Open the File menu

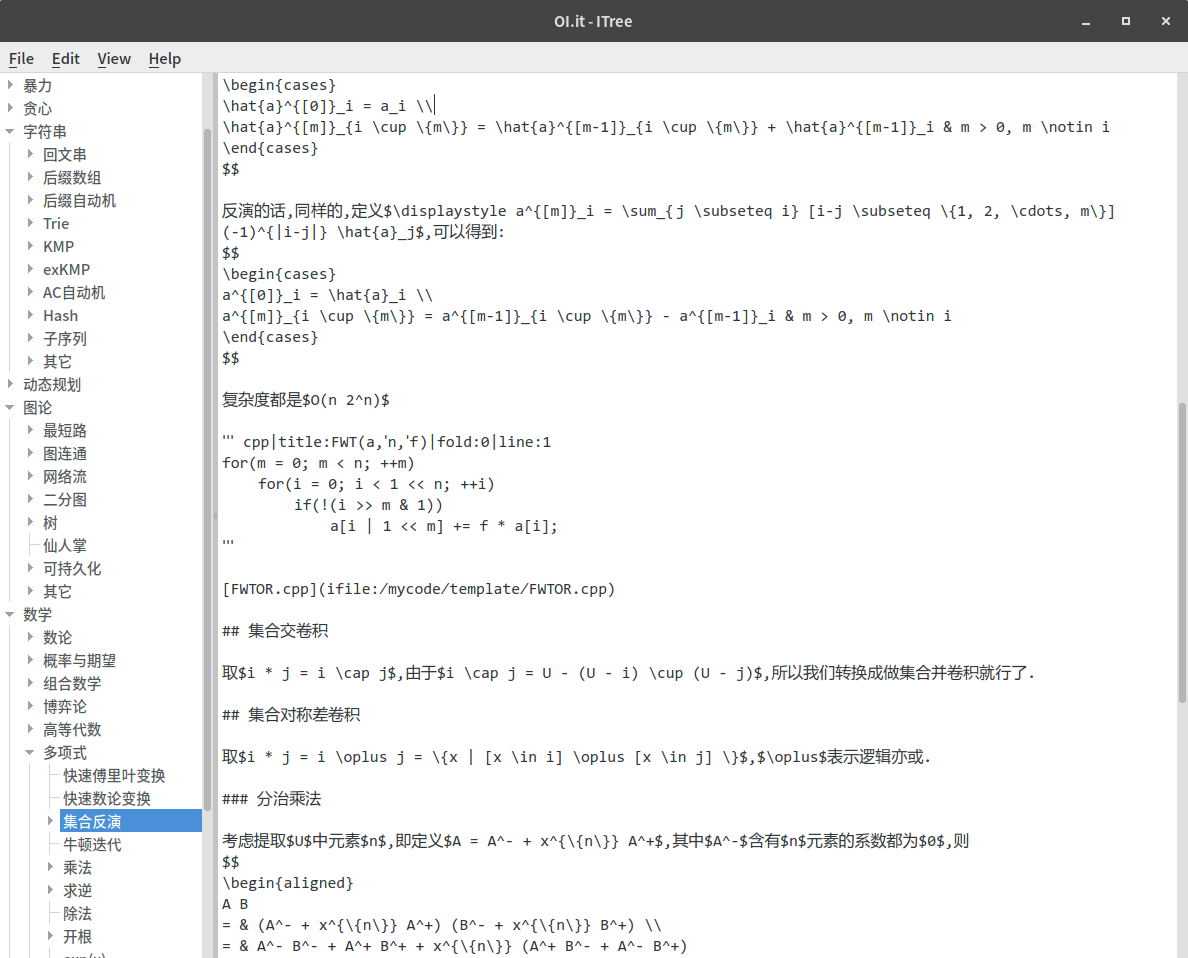click(20, 59)
